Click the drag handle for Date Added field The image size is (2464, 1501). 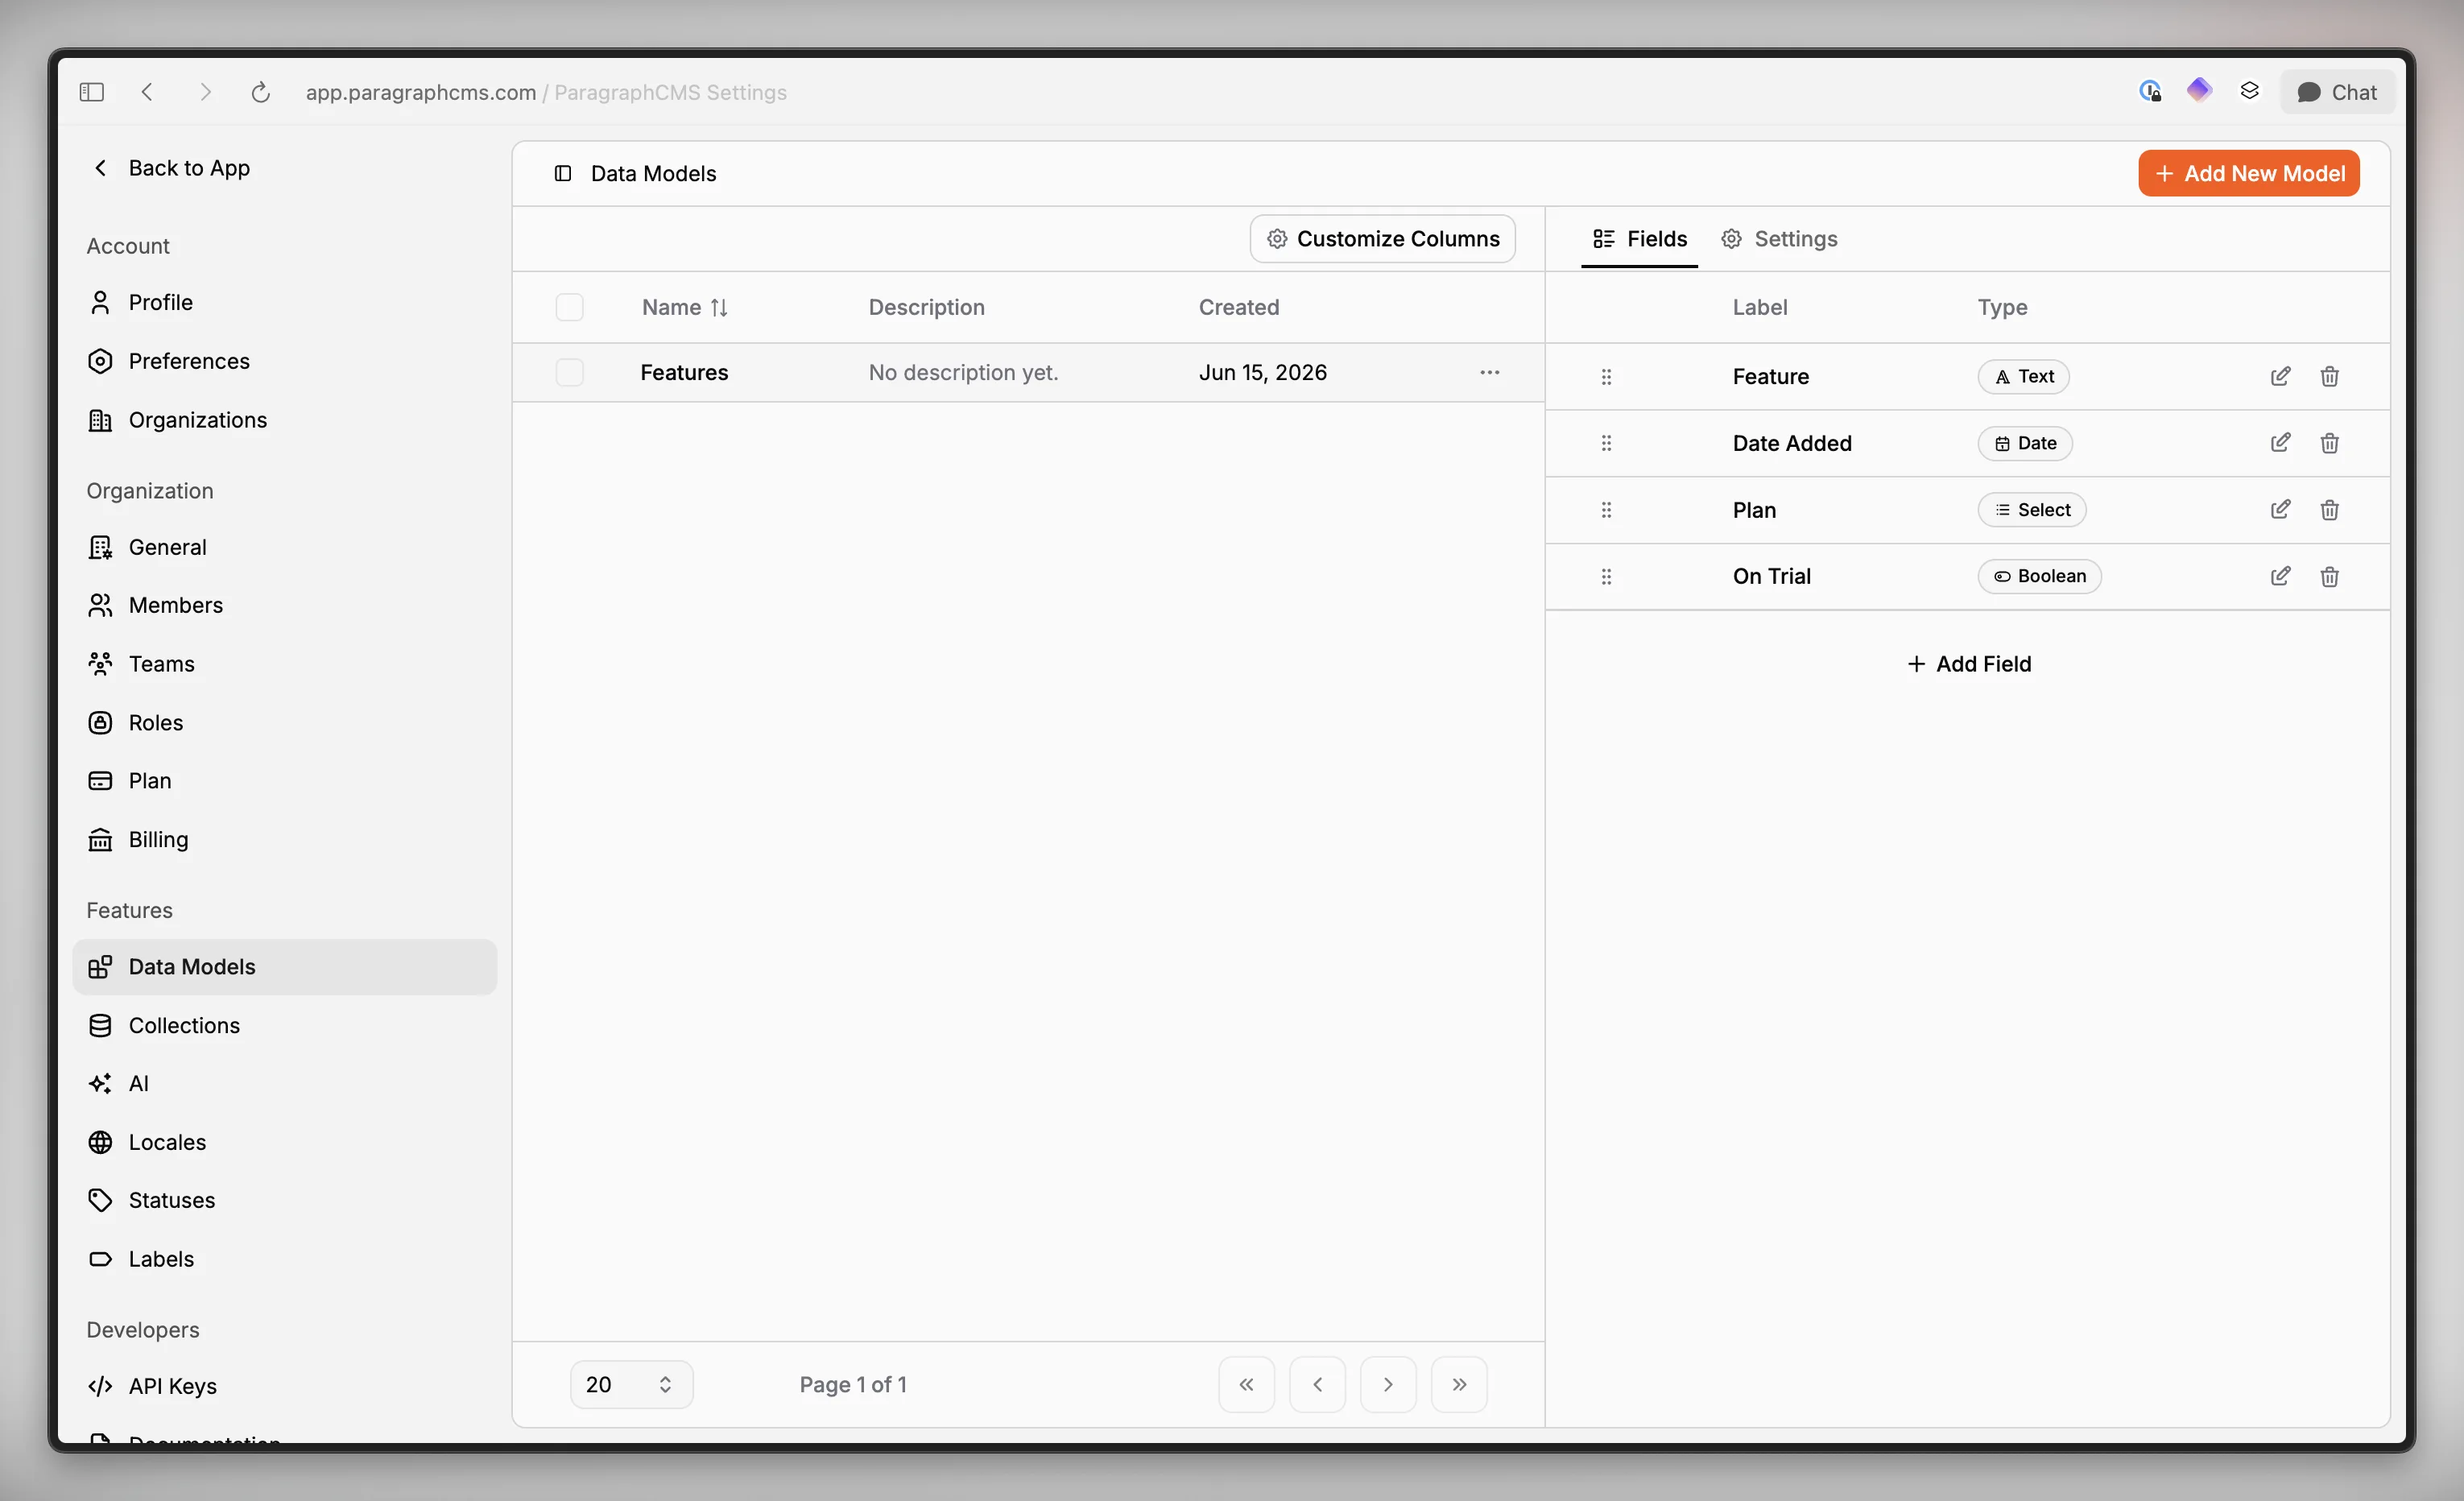tap(1606, 443)
